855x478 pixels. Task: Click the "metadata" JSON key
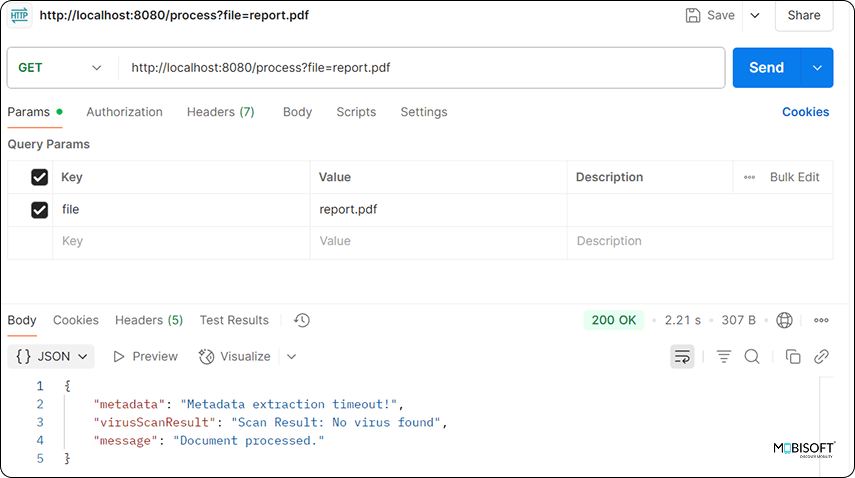pyautogui.click(x=129, y=404)
